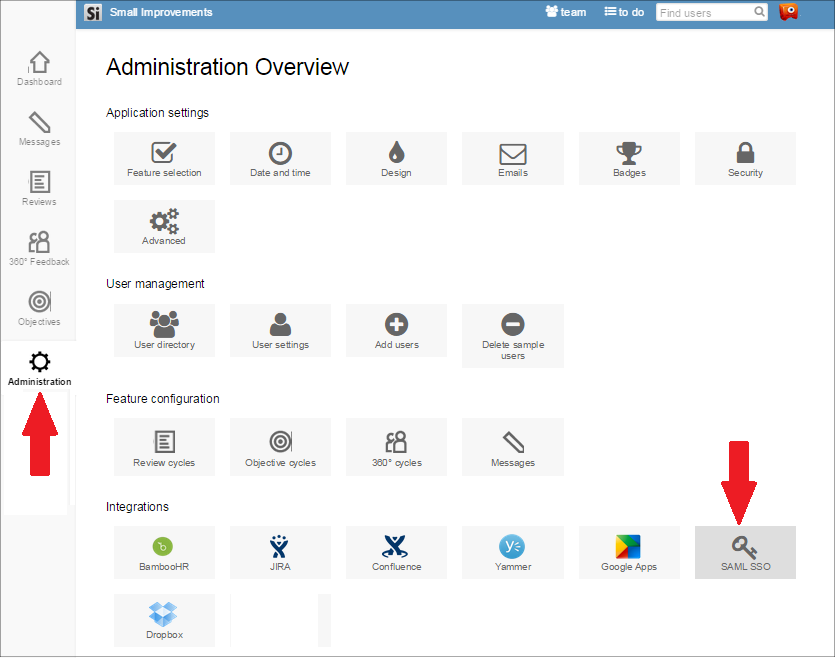
Task: Open the Date and time settings
Action: (x=280, y=159)
